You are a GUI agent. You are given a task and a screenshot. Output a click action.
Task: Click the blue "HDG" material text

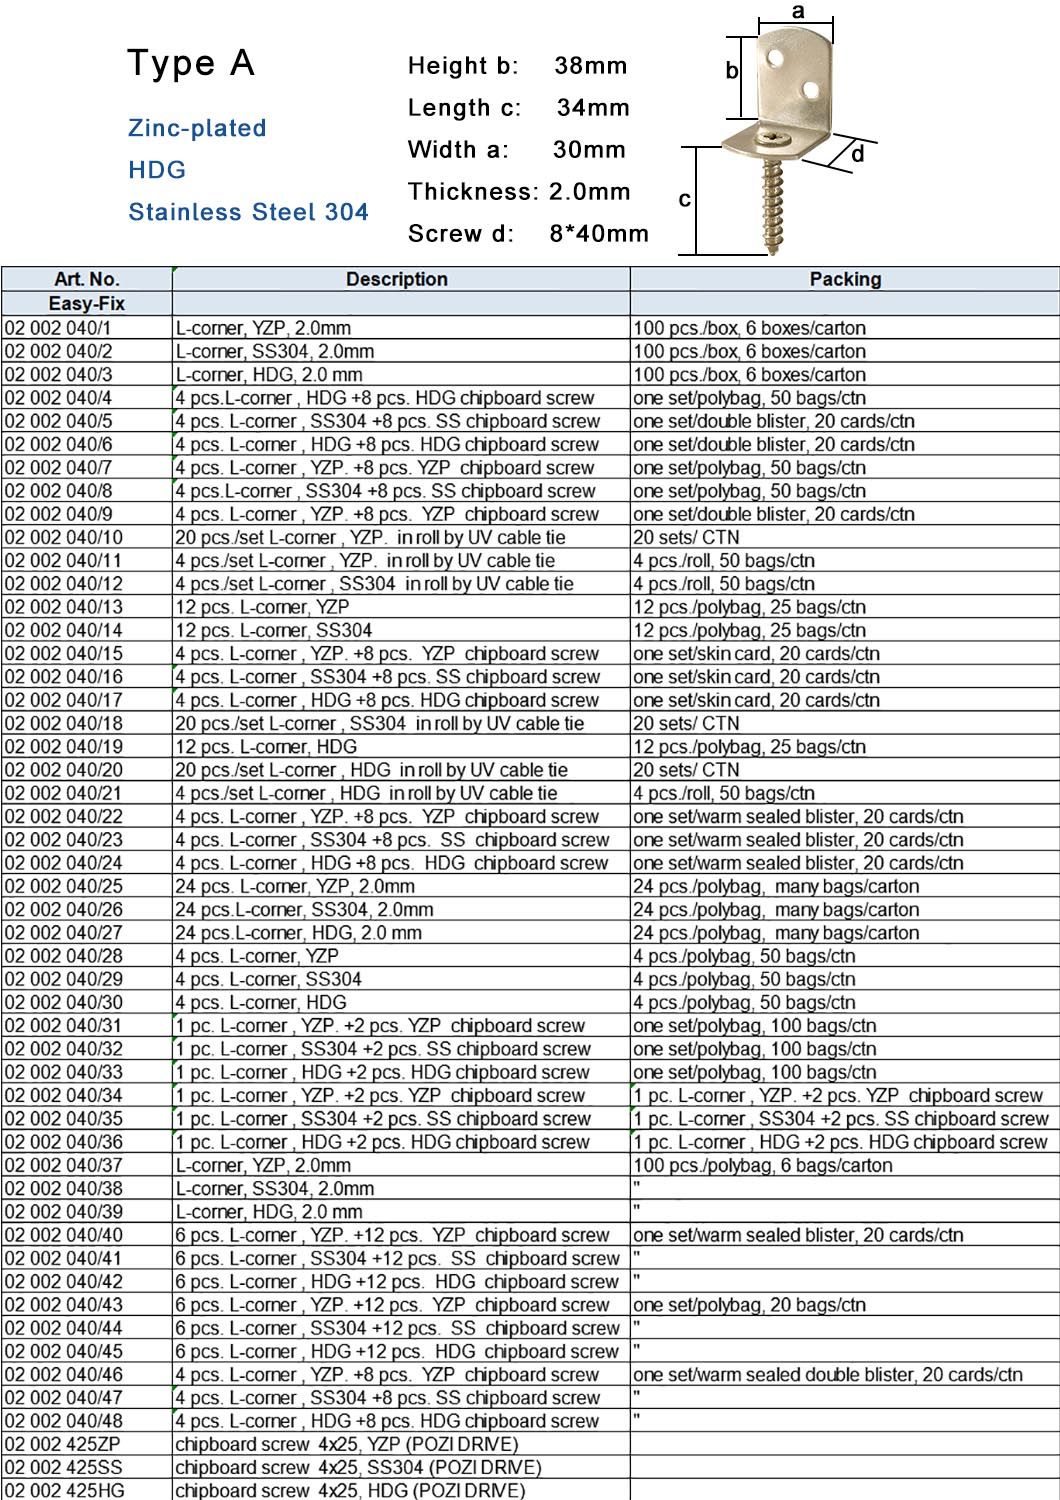(157, 170)
